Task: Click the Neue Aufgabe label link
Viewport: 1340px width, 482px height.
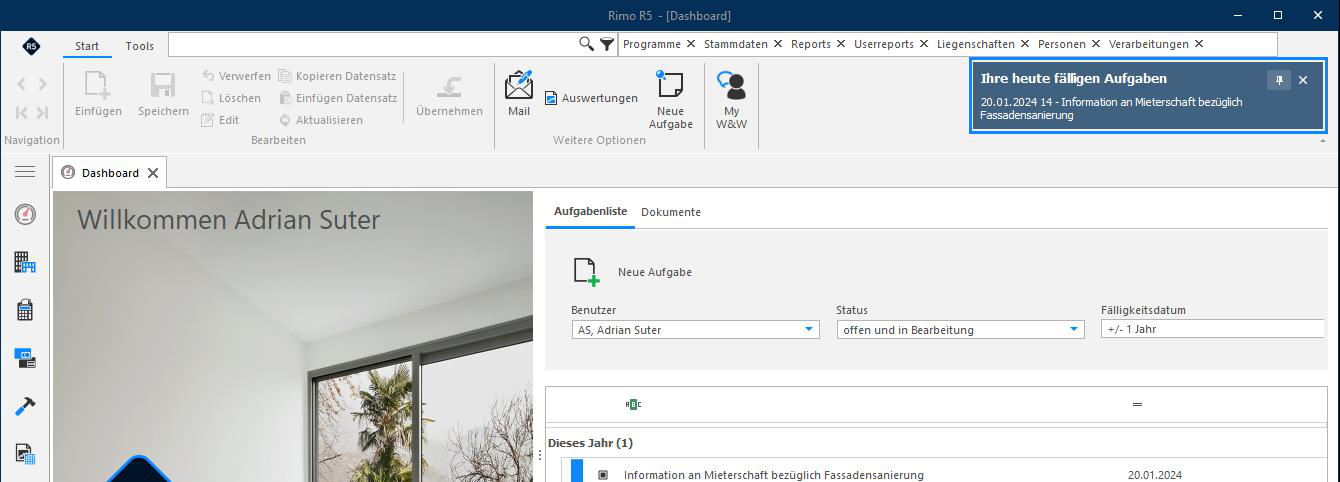Action: [655, 272]
